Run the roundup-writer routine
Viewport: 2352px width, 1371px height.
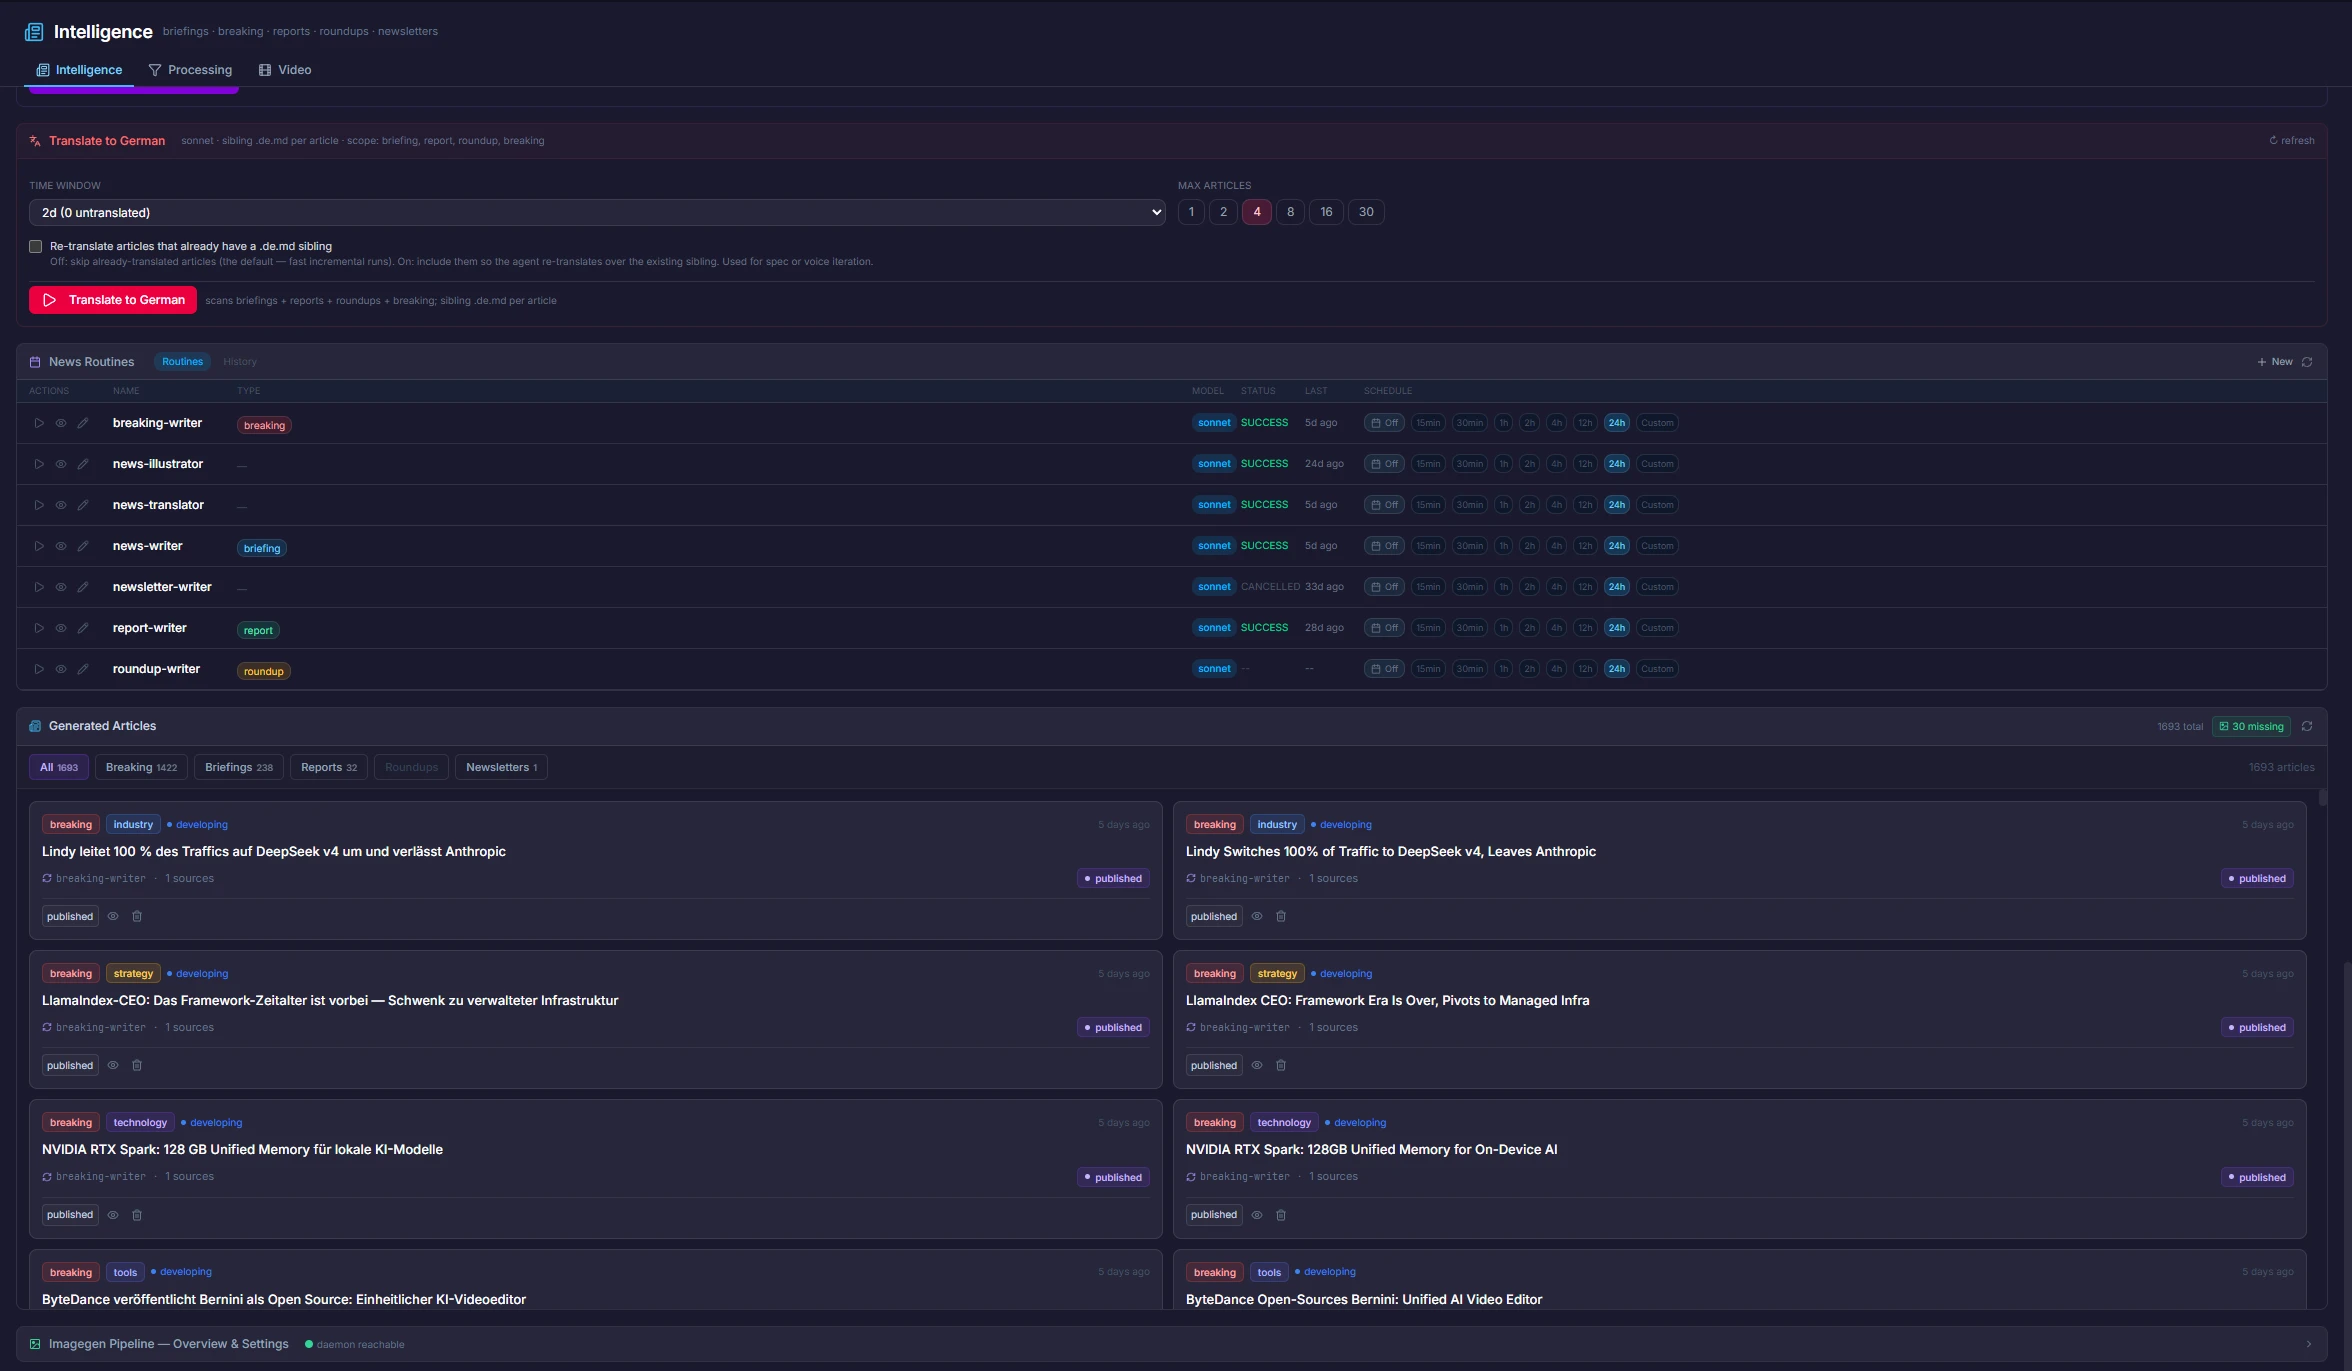39,669
